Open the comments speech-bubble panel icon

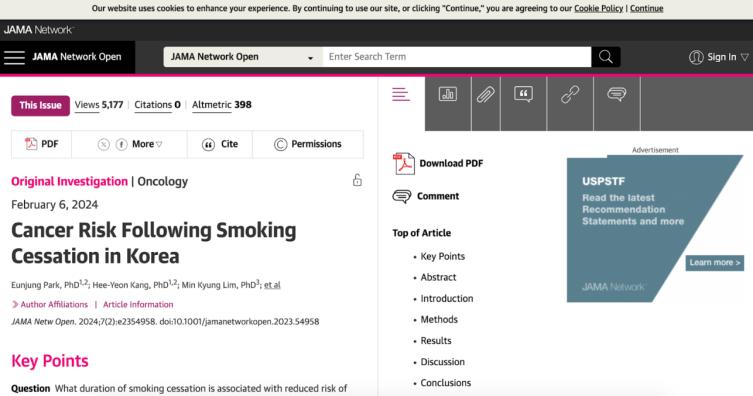[617, 94]
